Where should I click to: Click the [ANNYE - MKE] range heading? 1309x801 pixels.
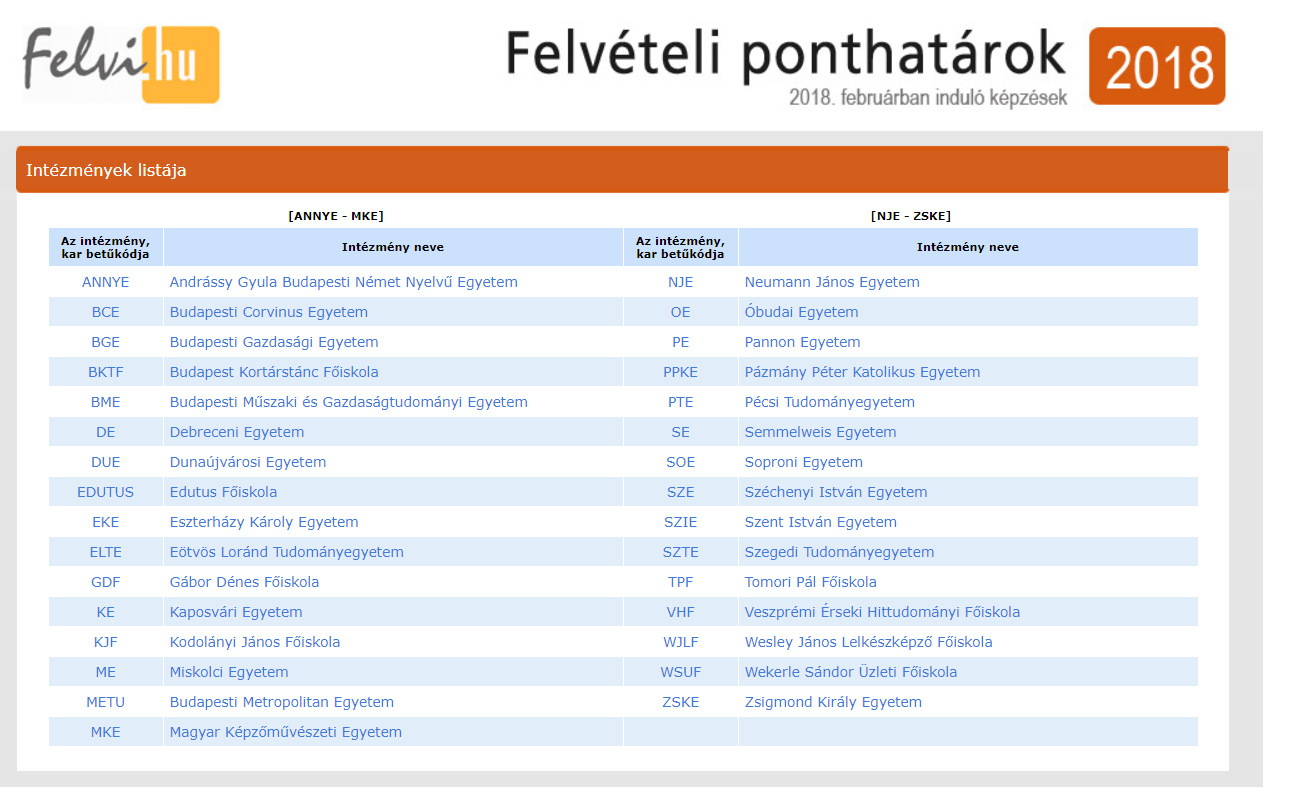pos(336,216)
